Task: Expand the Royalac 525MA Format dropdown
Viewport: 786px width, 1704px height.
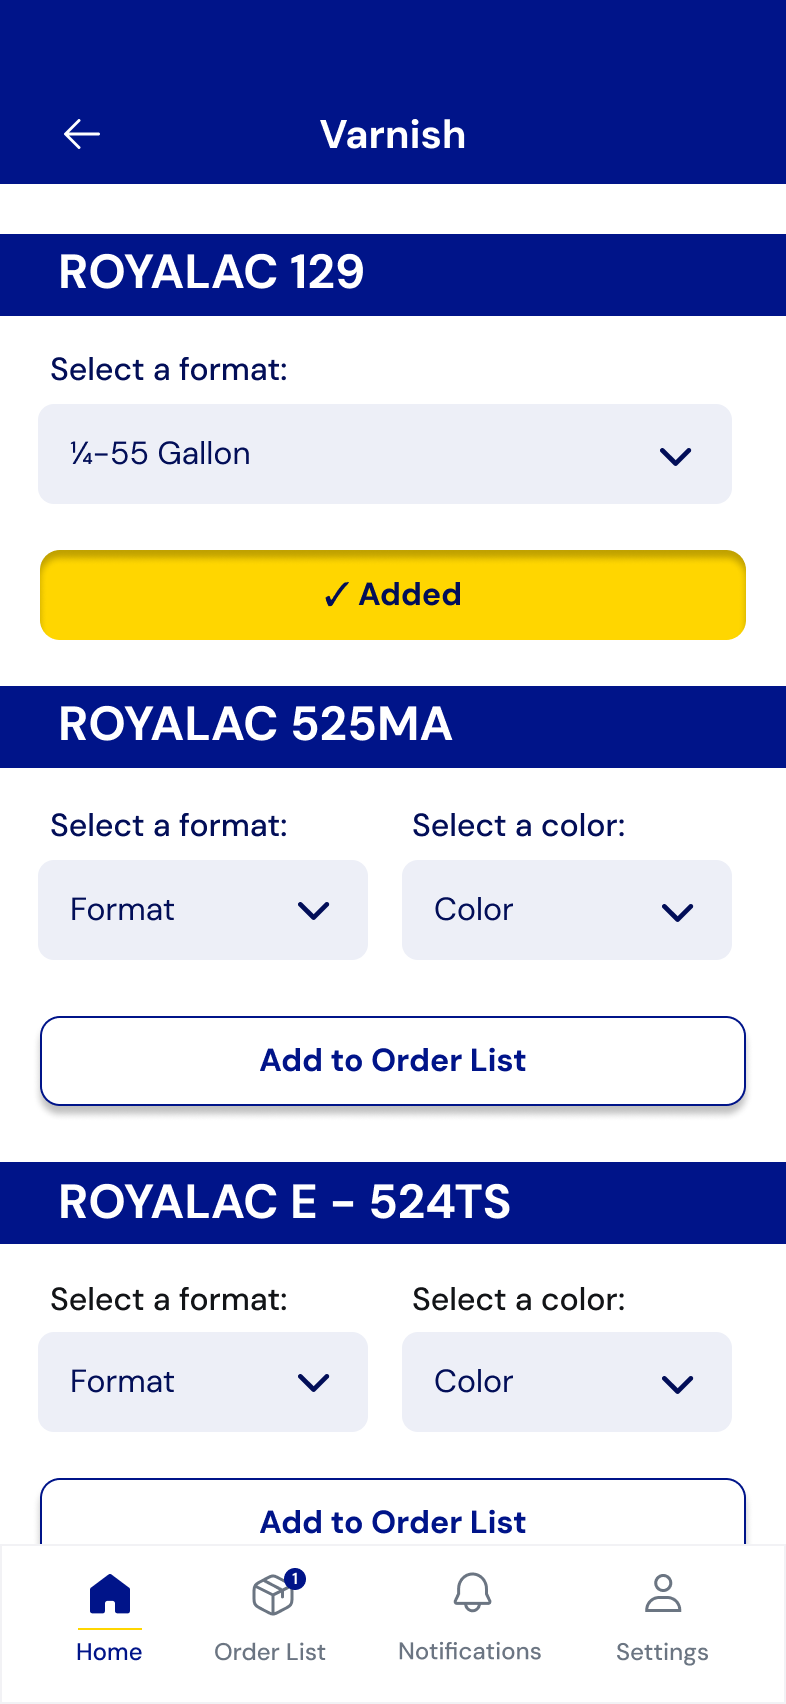Action: (203, 910)
